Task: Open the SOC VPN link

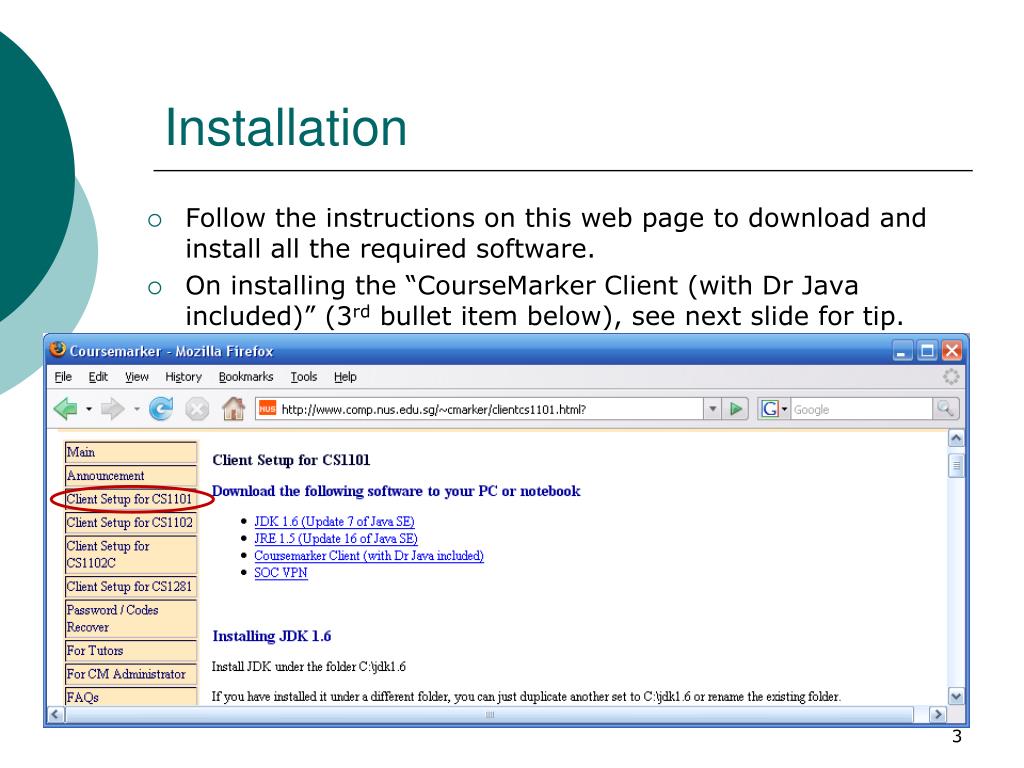Action: (x=281, y=572)
